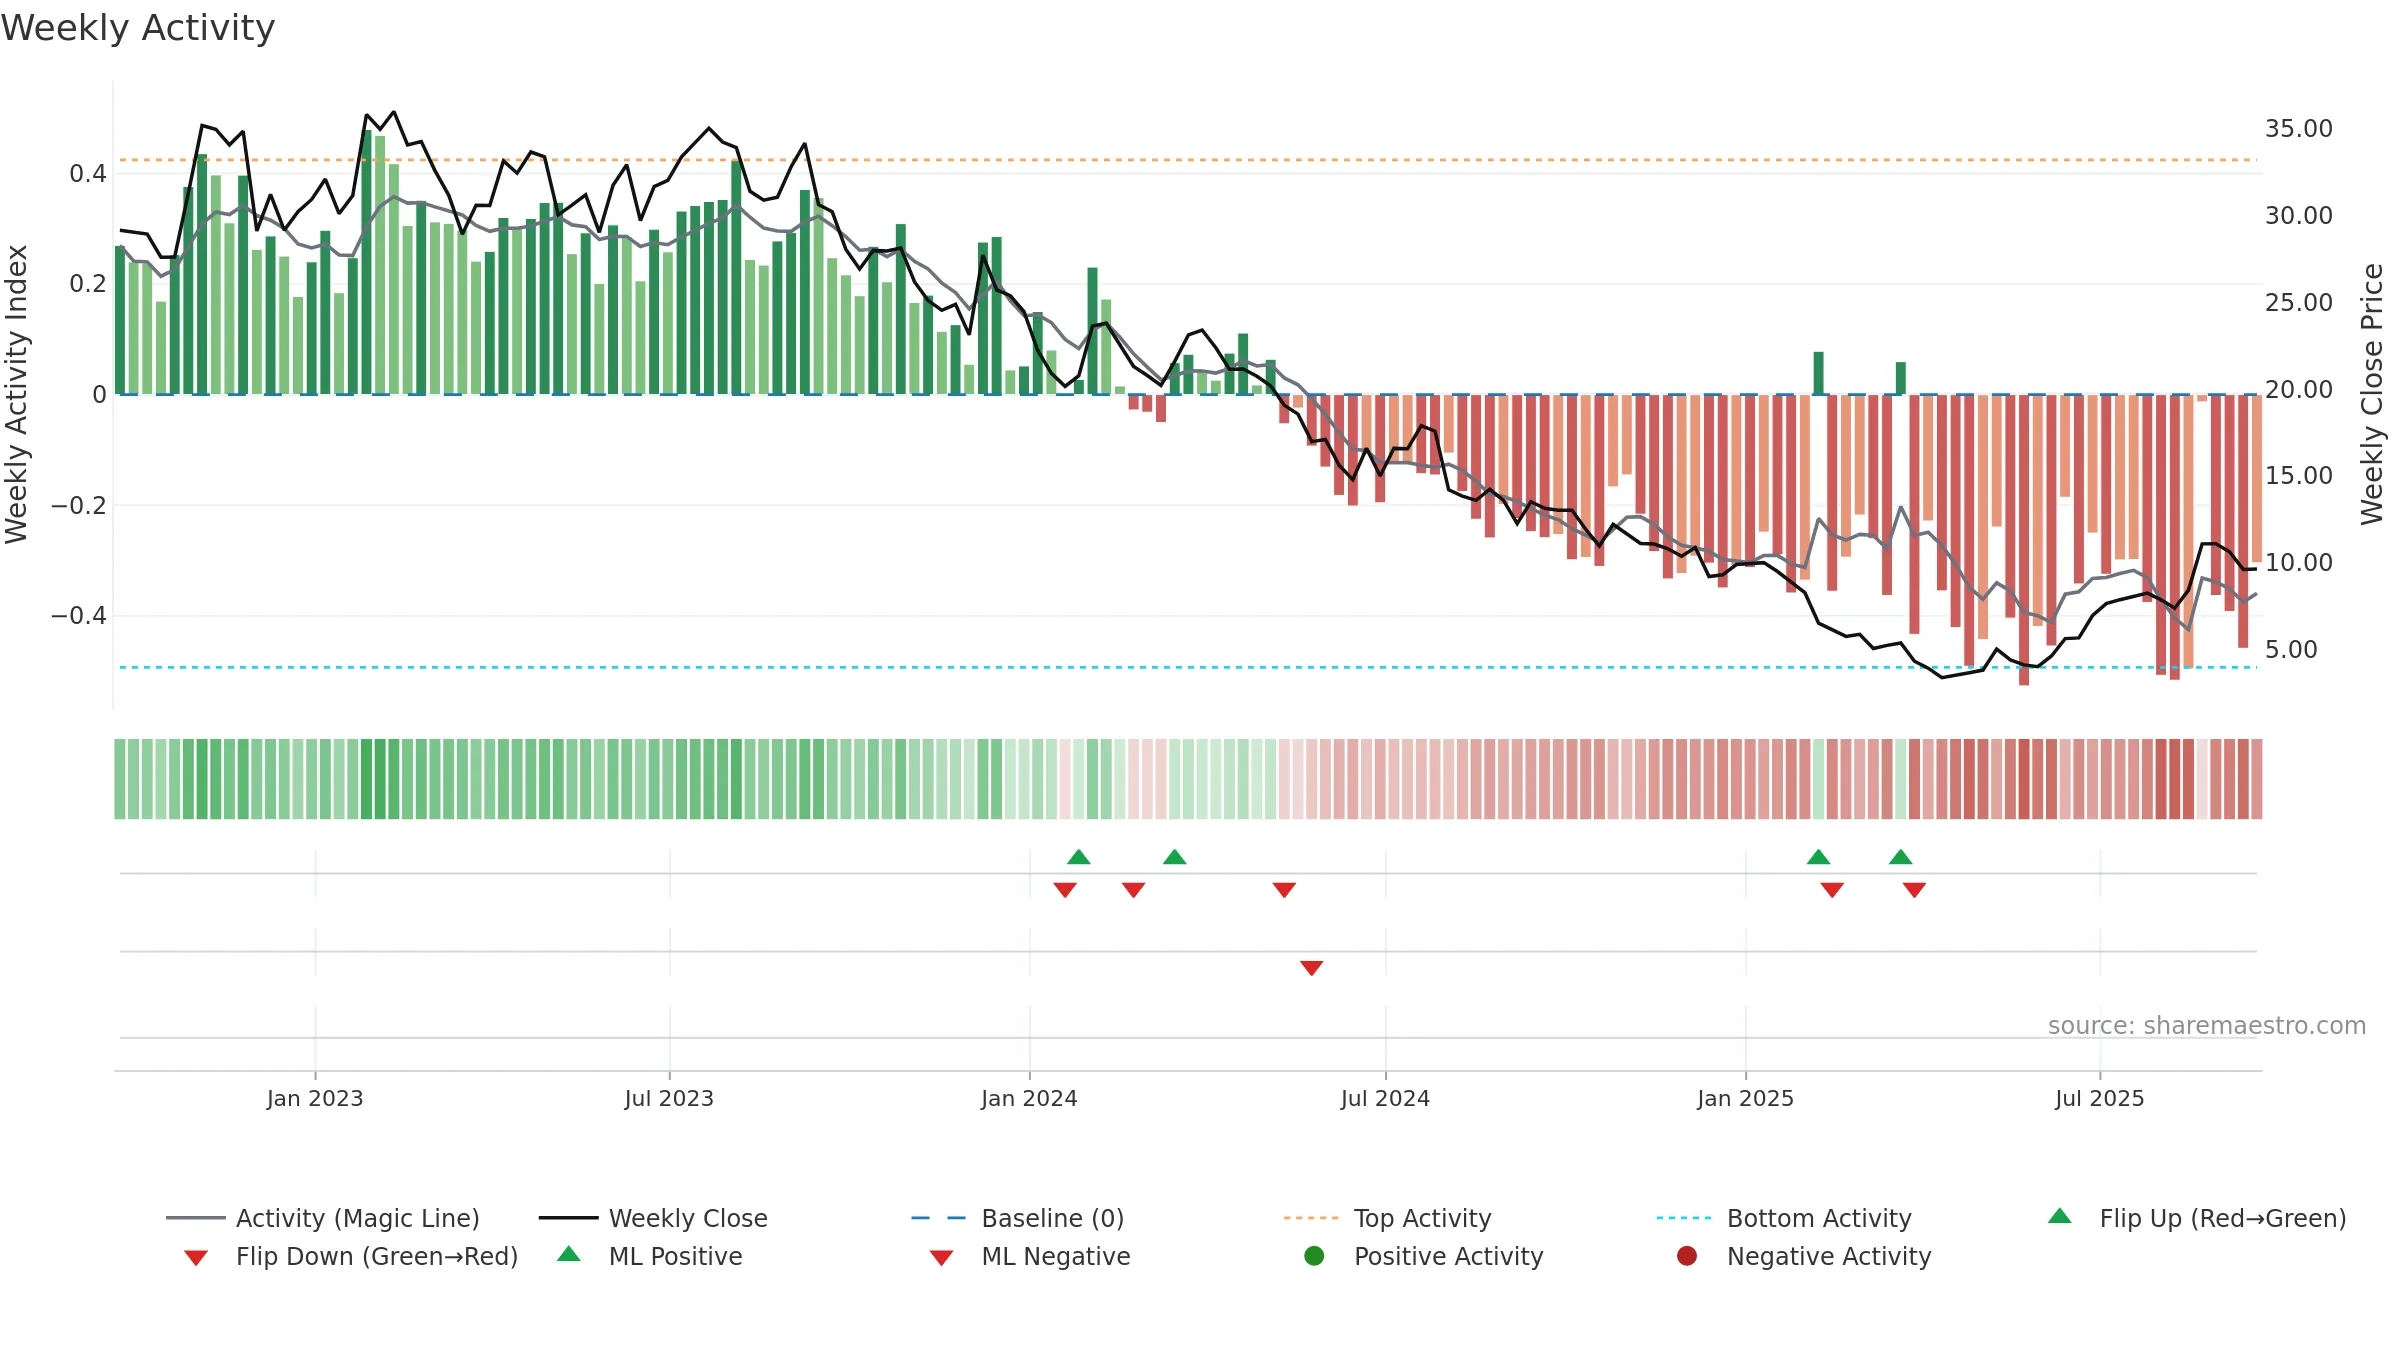This screenshot has height=1350, width=2400.
Task: Click the Jan 2025 x-axis label
Action: (1745, 1099)
